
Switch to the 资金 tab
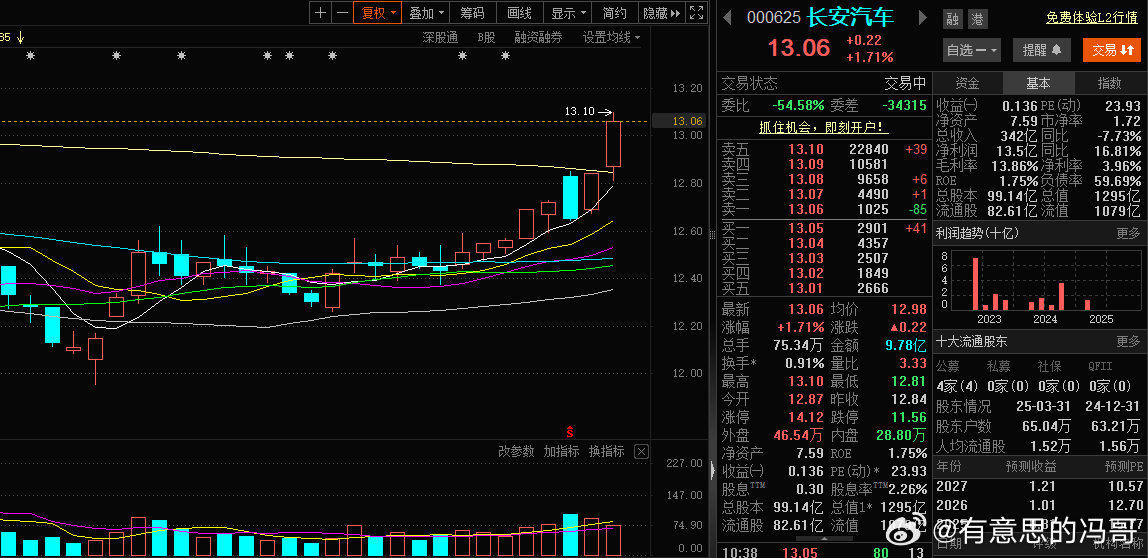(967, 83)
